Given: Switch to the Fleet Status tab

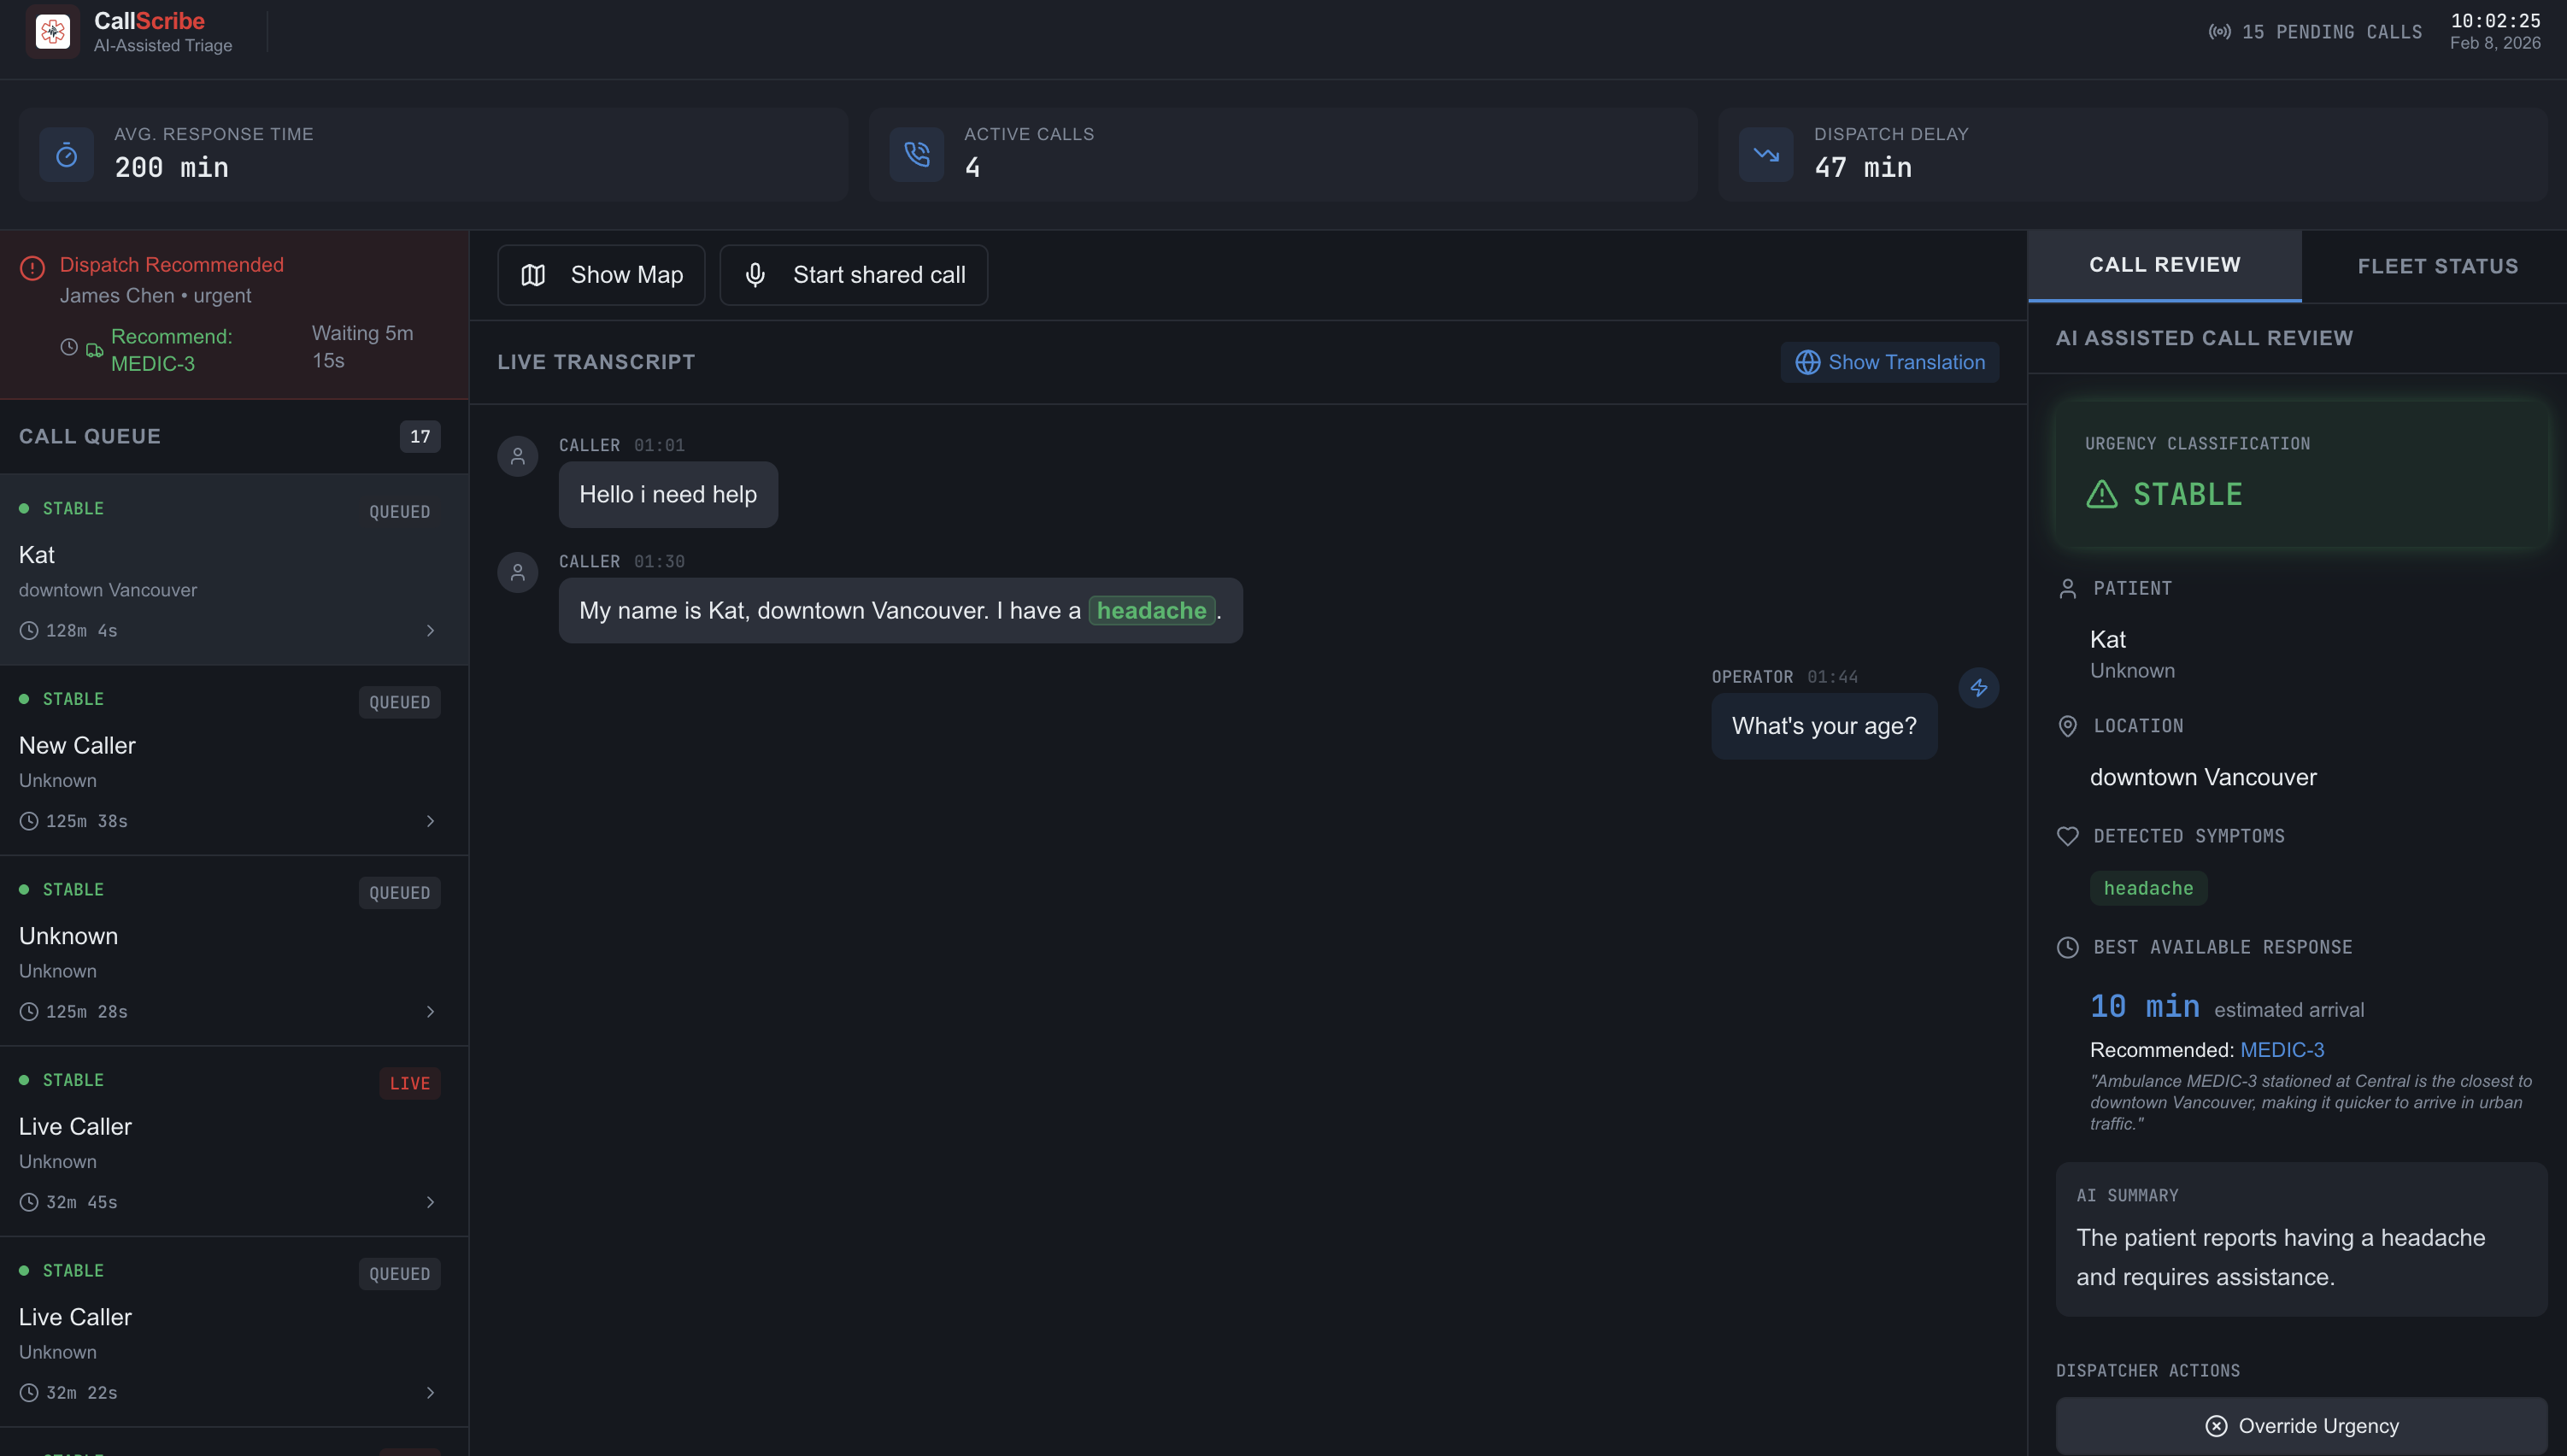Looking at the screenshot, I should [x=2437, y=266].
